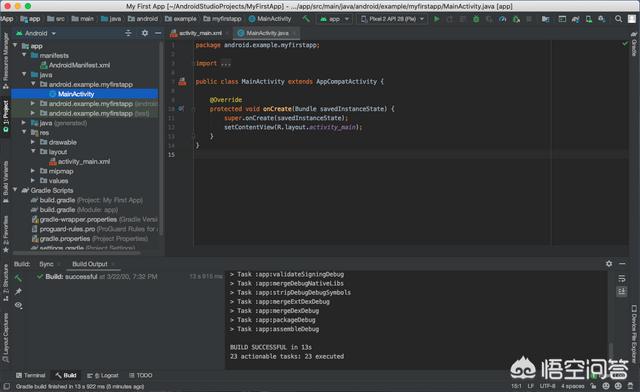Click the rebuild hammer icon in Build panel
This screenshot has height=392, width=640.
click(18, 278)
